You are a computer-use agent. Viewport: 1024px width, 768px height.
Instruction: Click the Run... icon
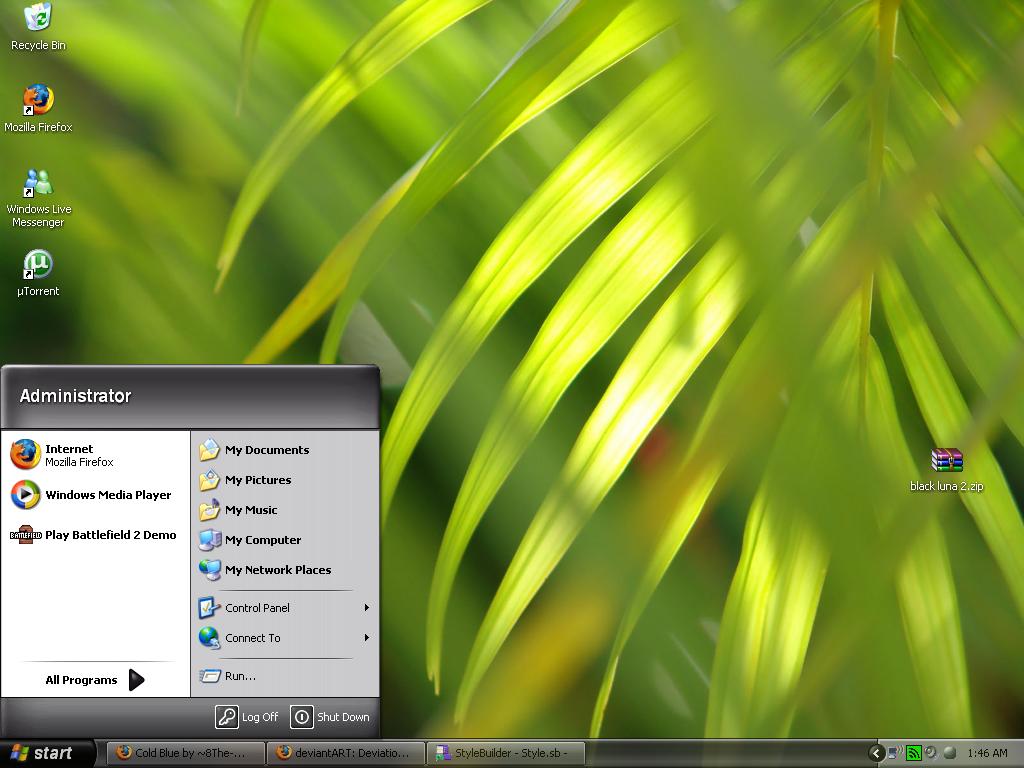coord(210,676)
